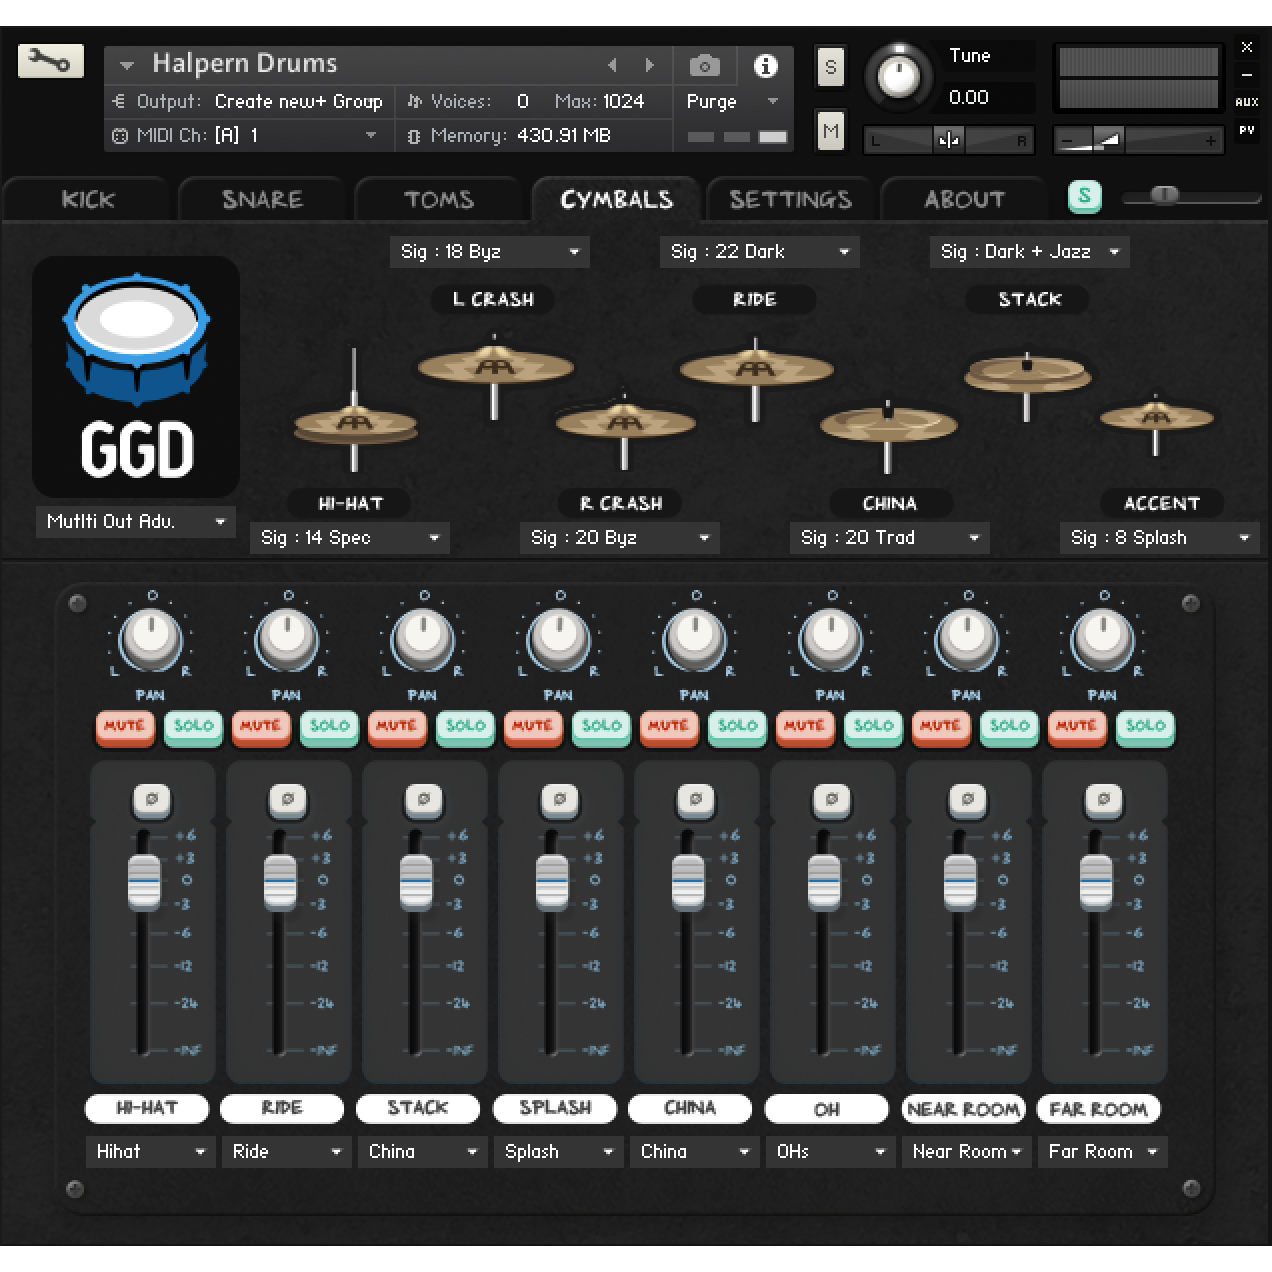The height and width of the screenshot is (1272, 1272).
Task: Mute the Hi-Hat mixer channel
Action: pyautogui.click(x=125, y=725)
